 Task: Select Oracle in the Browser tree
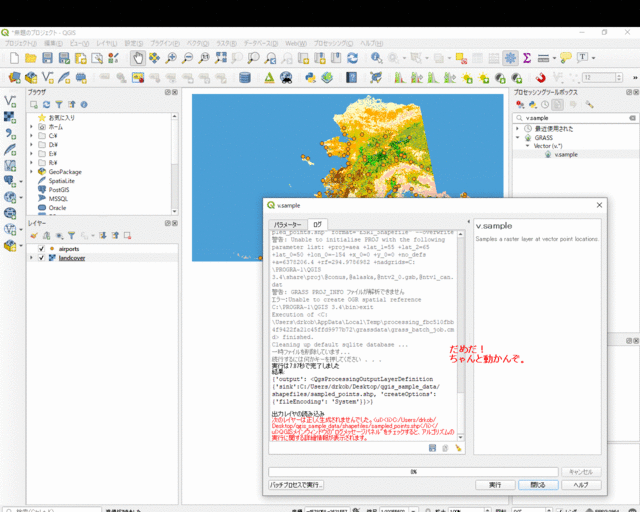(57, 208)
